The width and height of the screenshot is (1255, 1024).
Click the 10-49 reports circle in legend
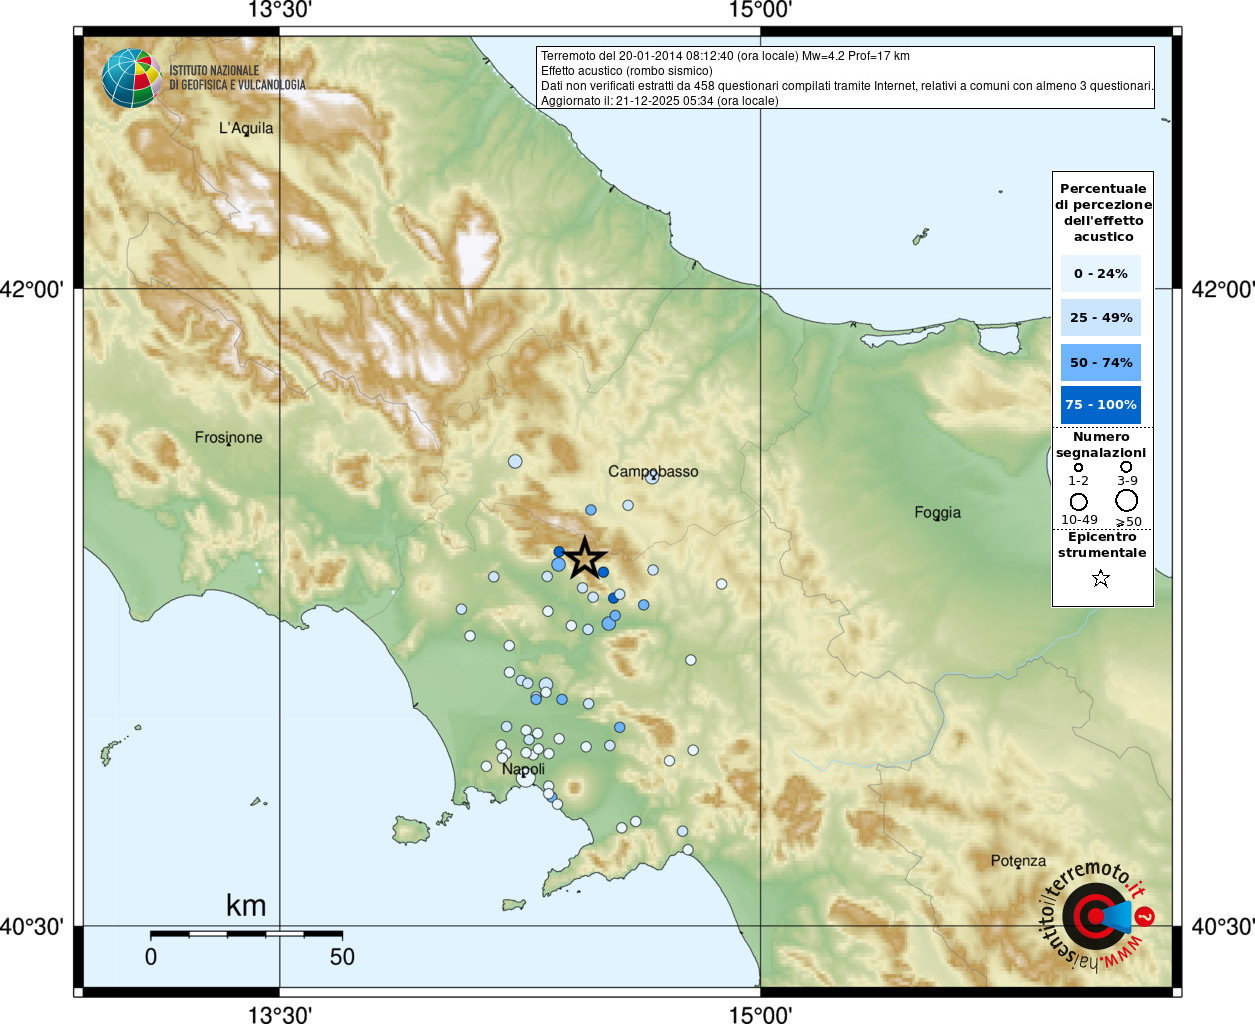tap(1078, 502)
